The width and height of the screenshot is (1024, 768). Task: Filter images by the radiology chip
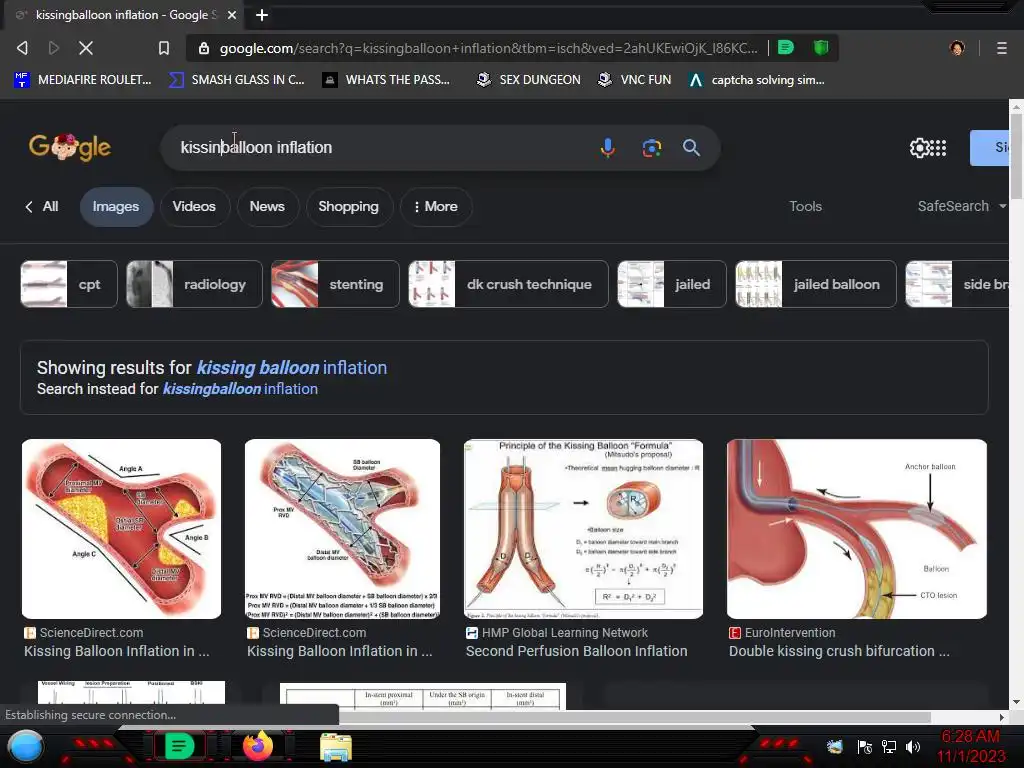pos(195,284)
